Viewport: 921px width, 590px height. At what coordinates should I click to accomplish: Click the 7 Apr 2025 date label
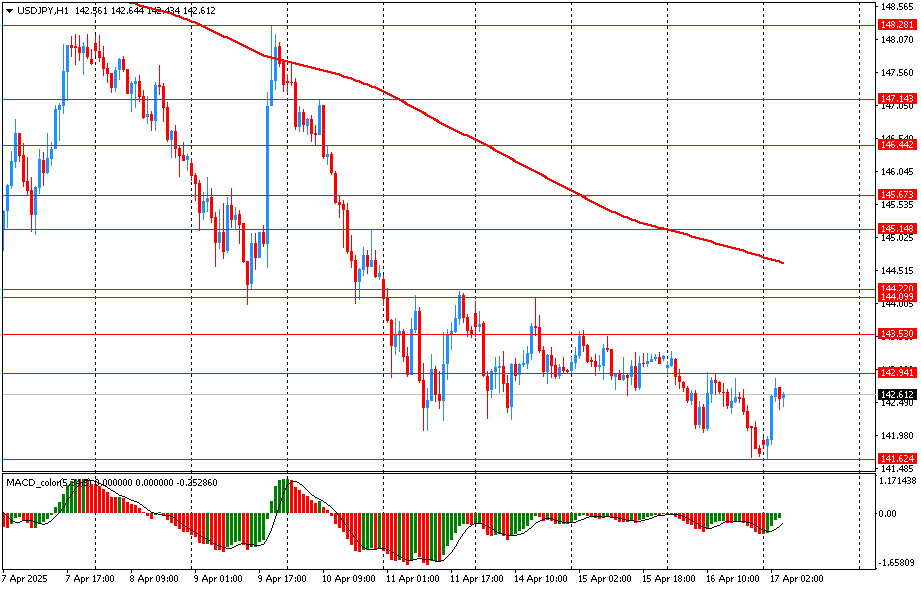click(24, 579)
